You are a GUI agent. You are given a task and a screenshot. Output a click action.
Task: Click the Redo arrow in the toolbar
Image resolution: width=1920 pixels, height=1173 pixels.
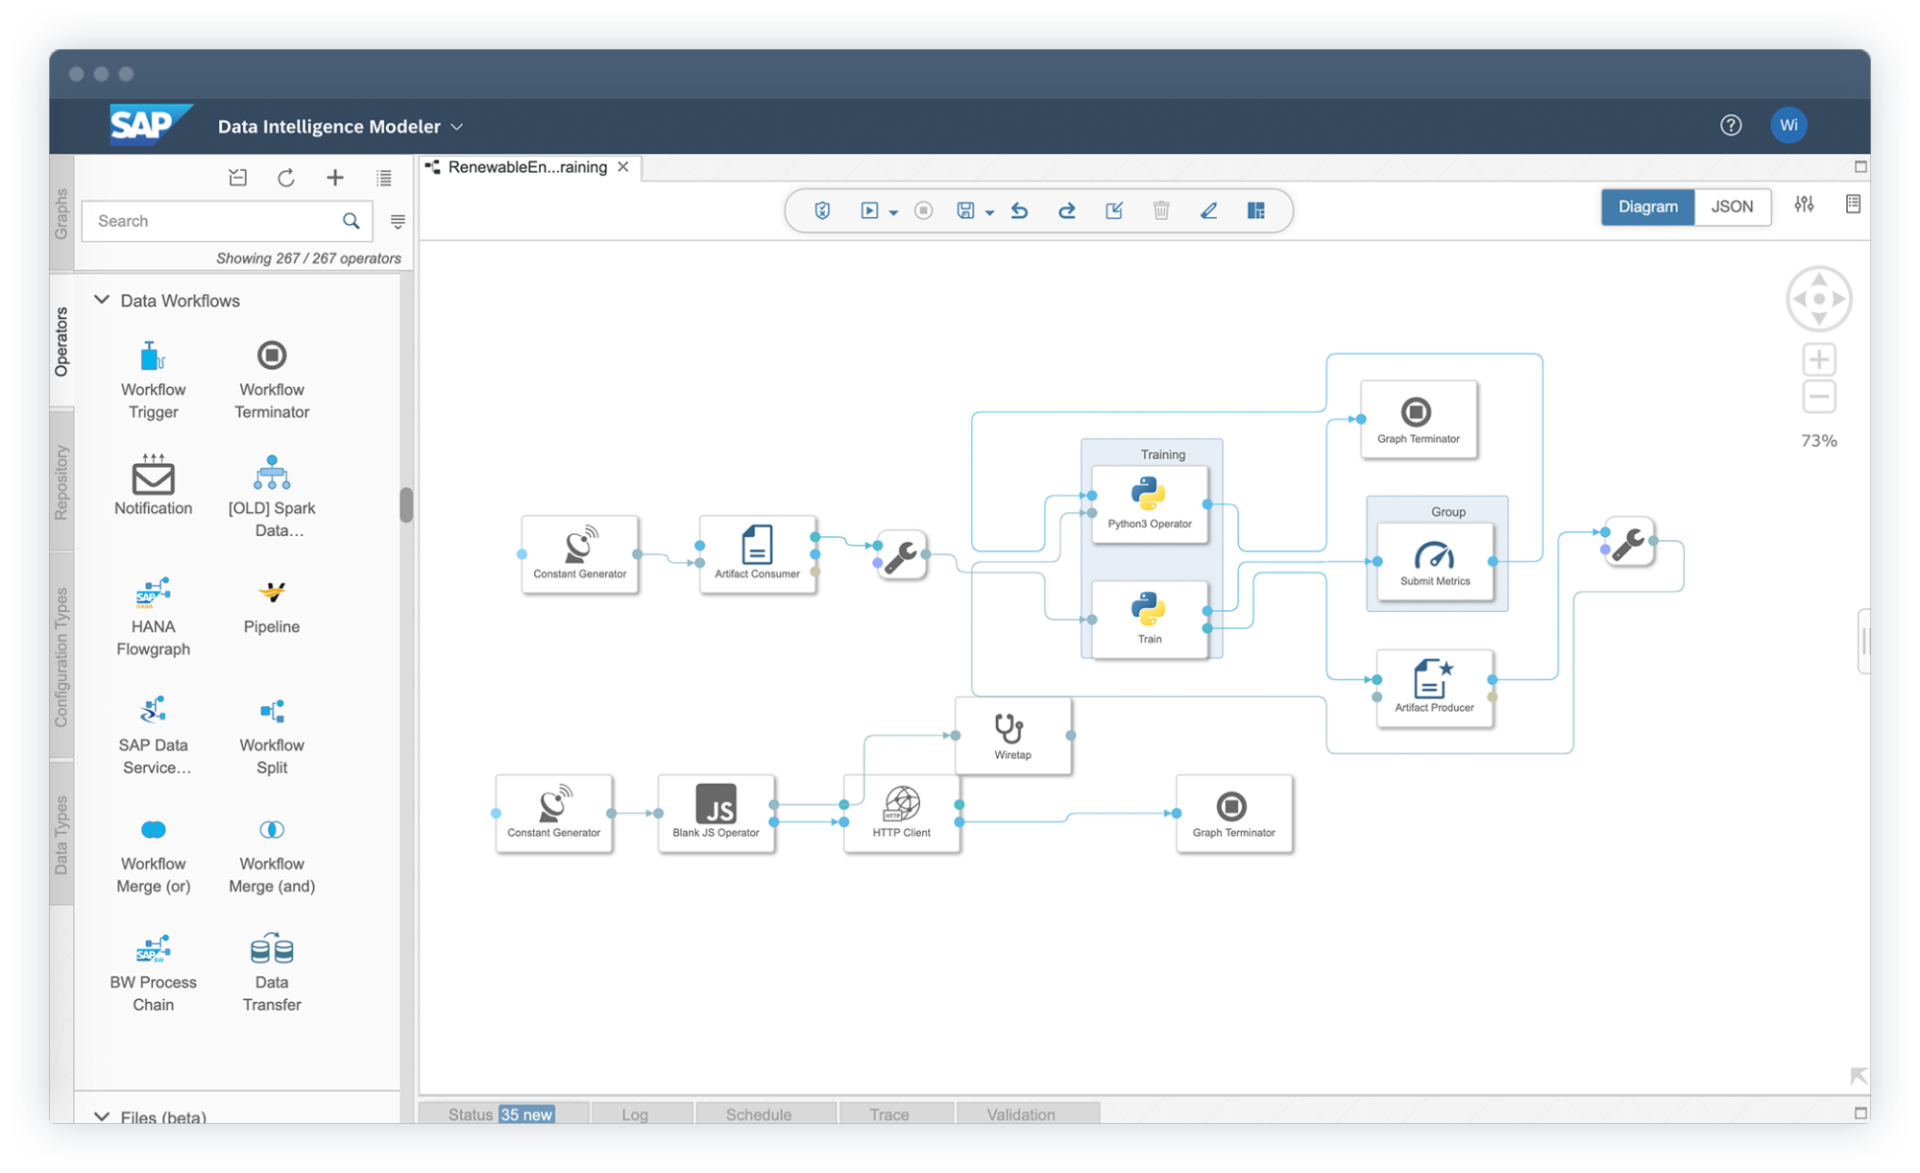(1066, 210)
